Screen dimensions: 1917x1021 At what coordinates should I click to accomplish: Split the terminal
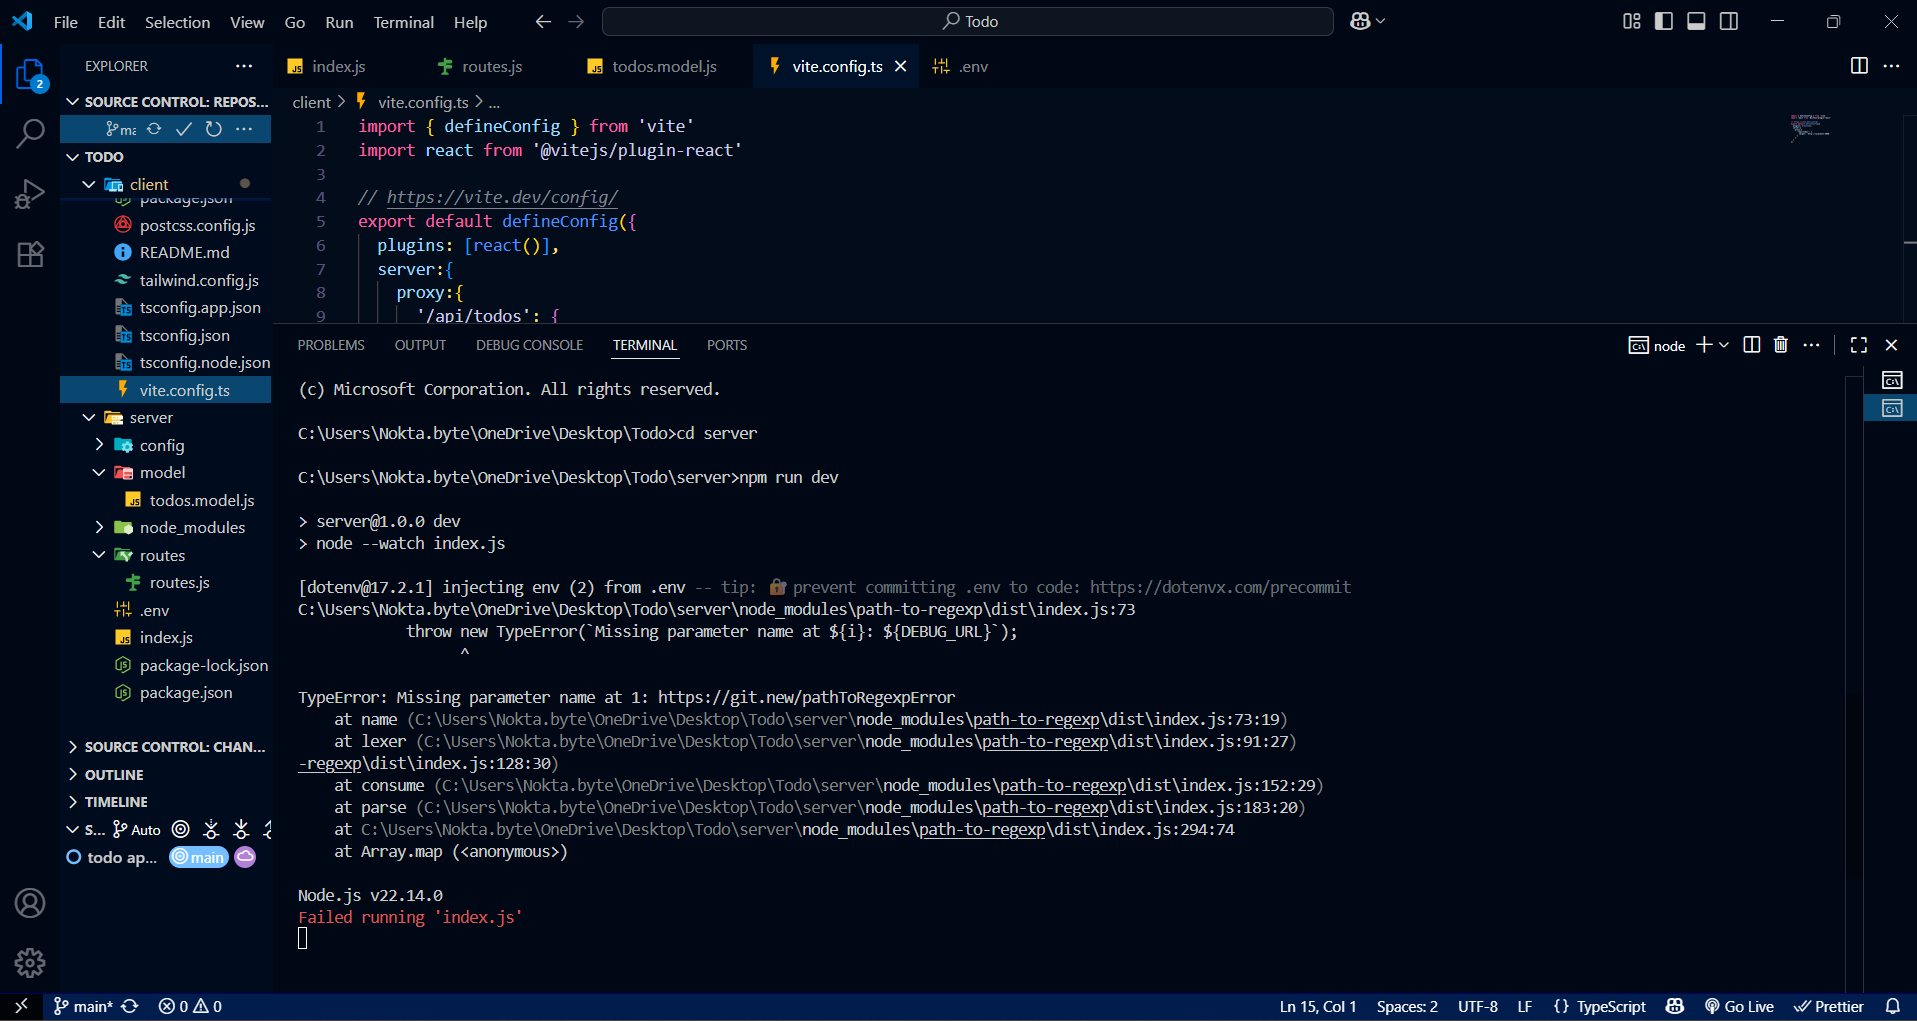(x=1752, y=345)
